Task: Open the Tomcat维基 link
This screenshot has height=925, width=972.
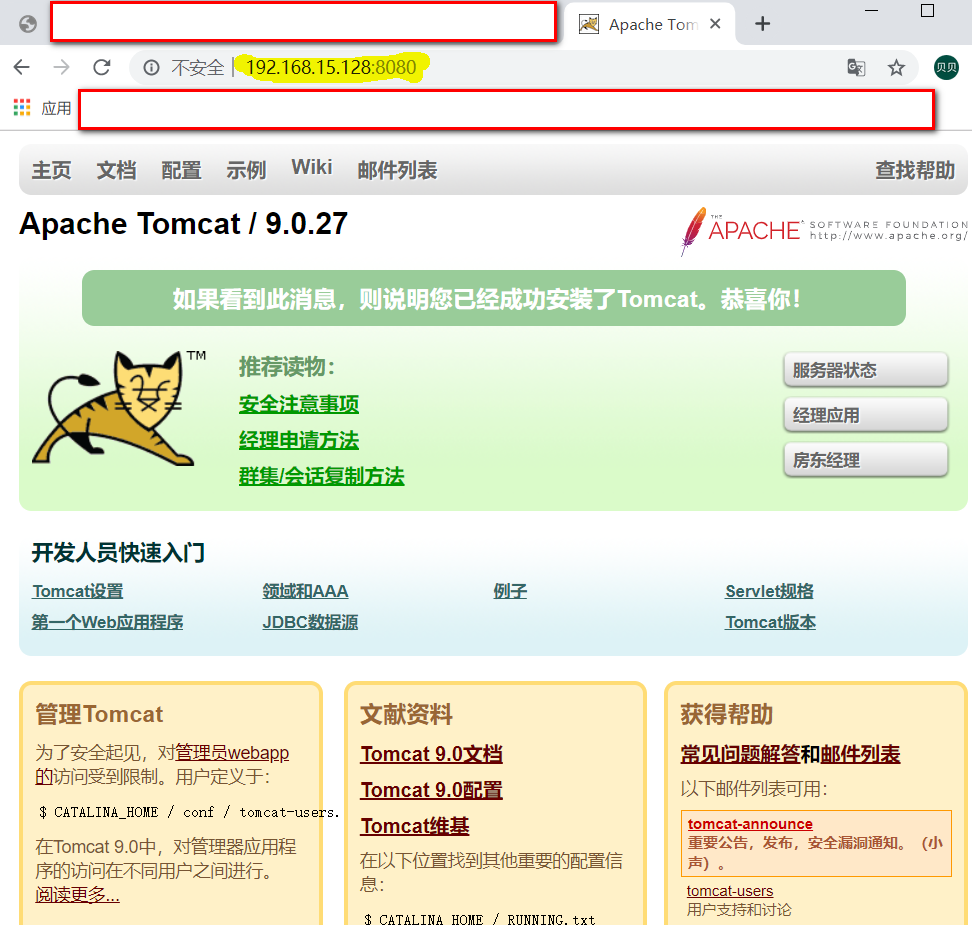Action: (415, 826)
